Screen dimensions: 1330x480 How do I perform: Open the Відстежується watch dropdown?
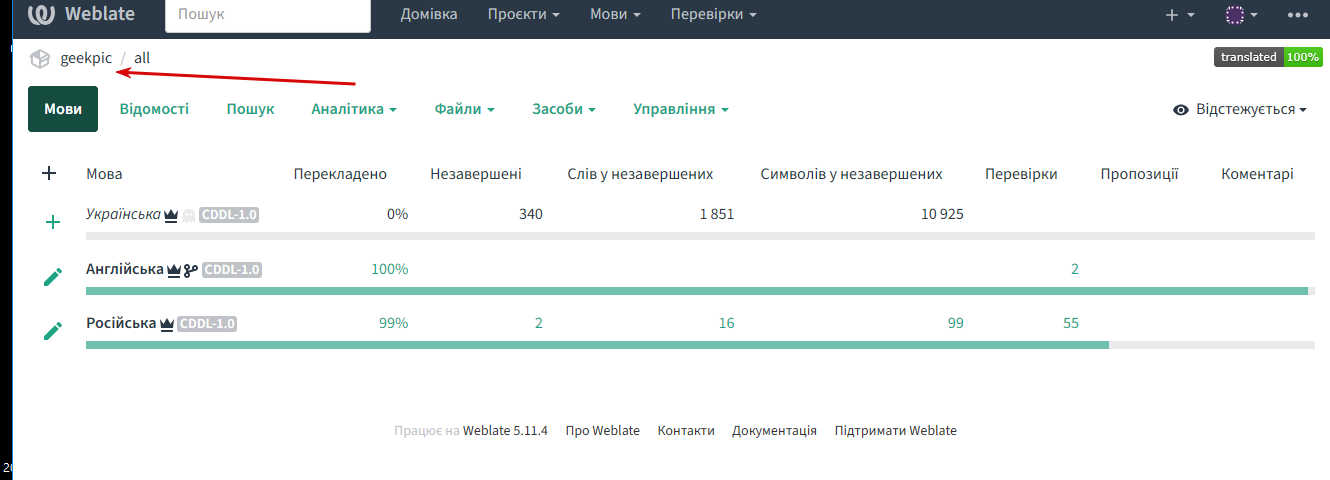pos(1240,110)
